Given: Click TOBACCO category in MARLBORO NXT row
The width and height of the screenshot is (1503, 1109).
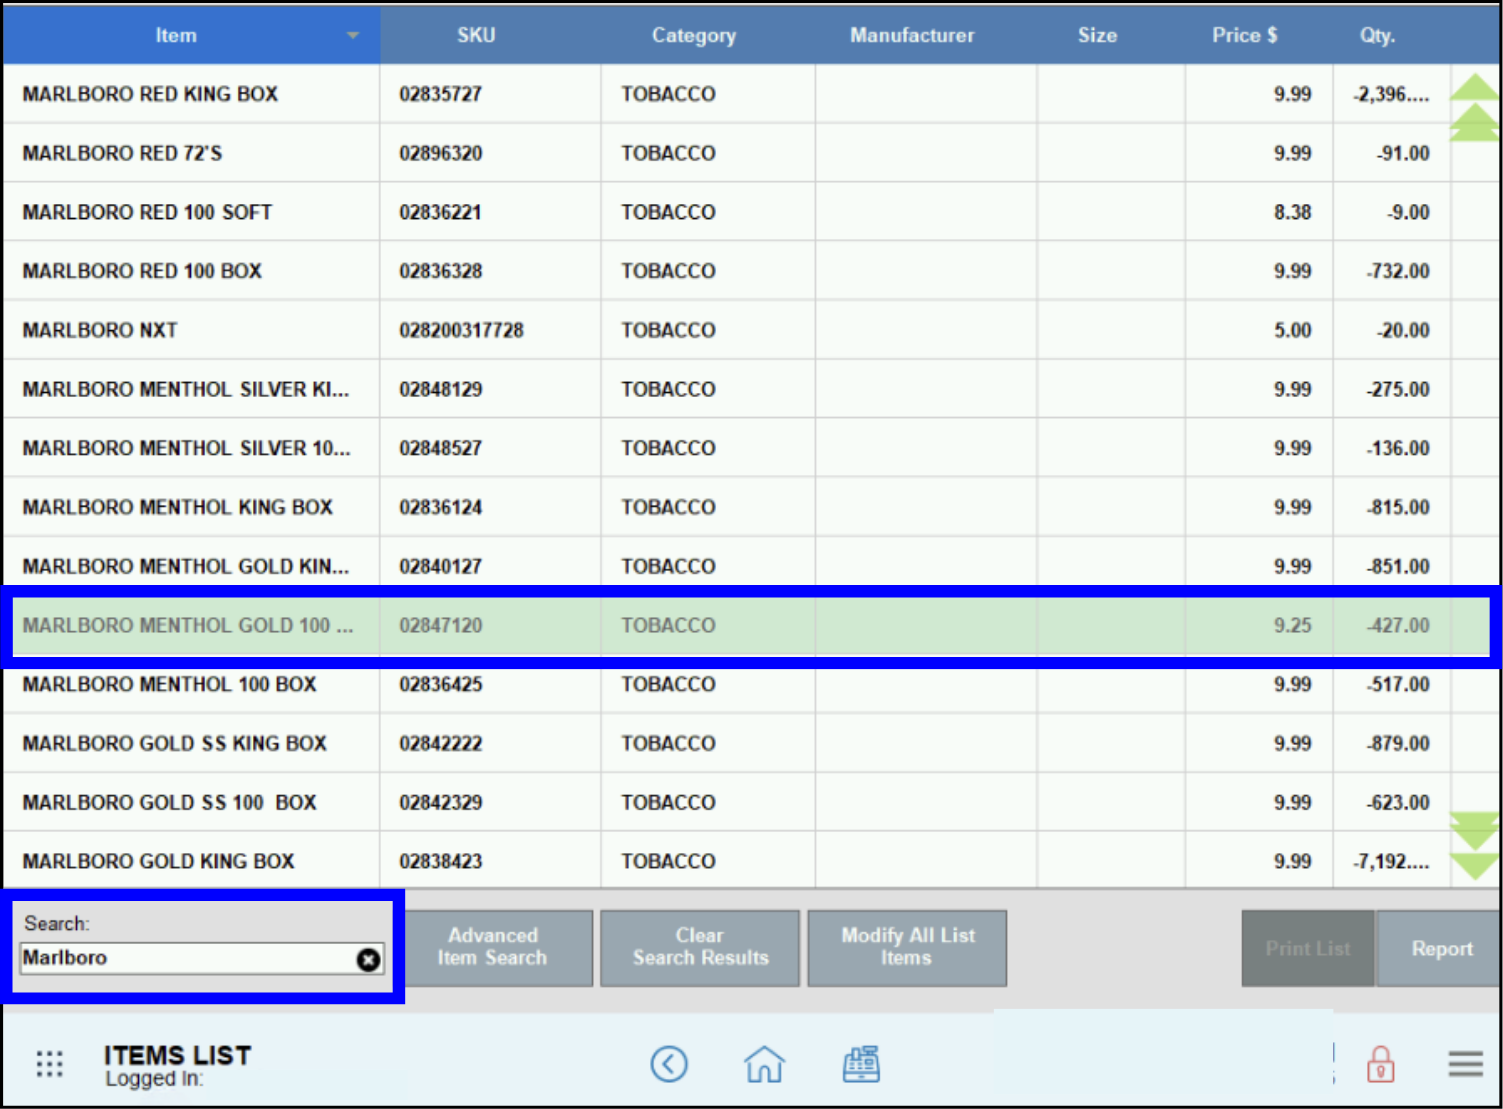Looking at the screenshot, I should point(708,330).
